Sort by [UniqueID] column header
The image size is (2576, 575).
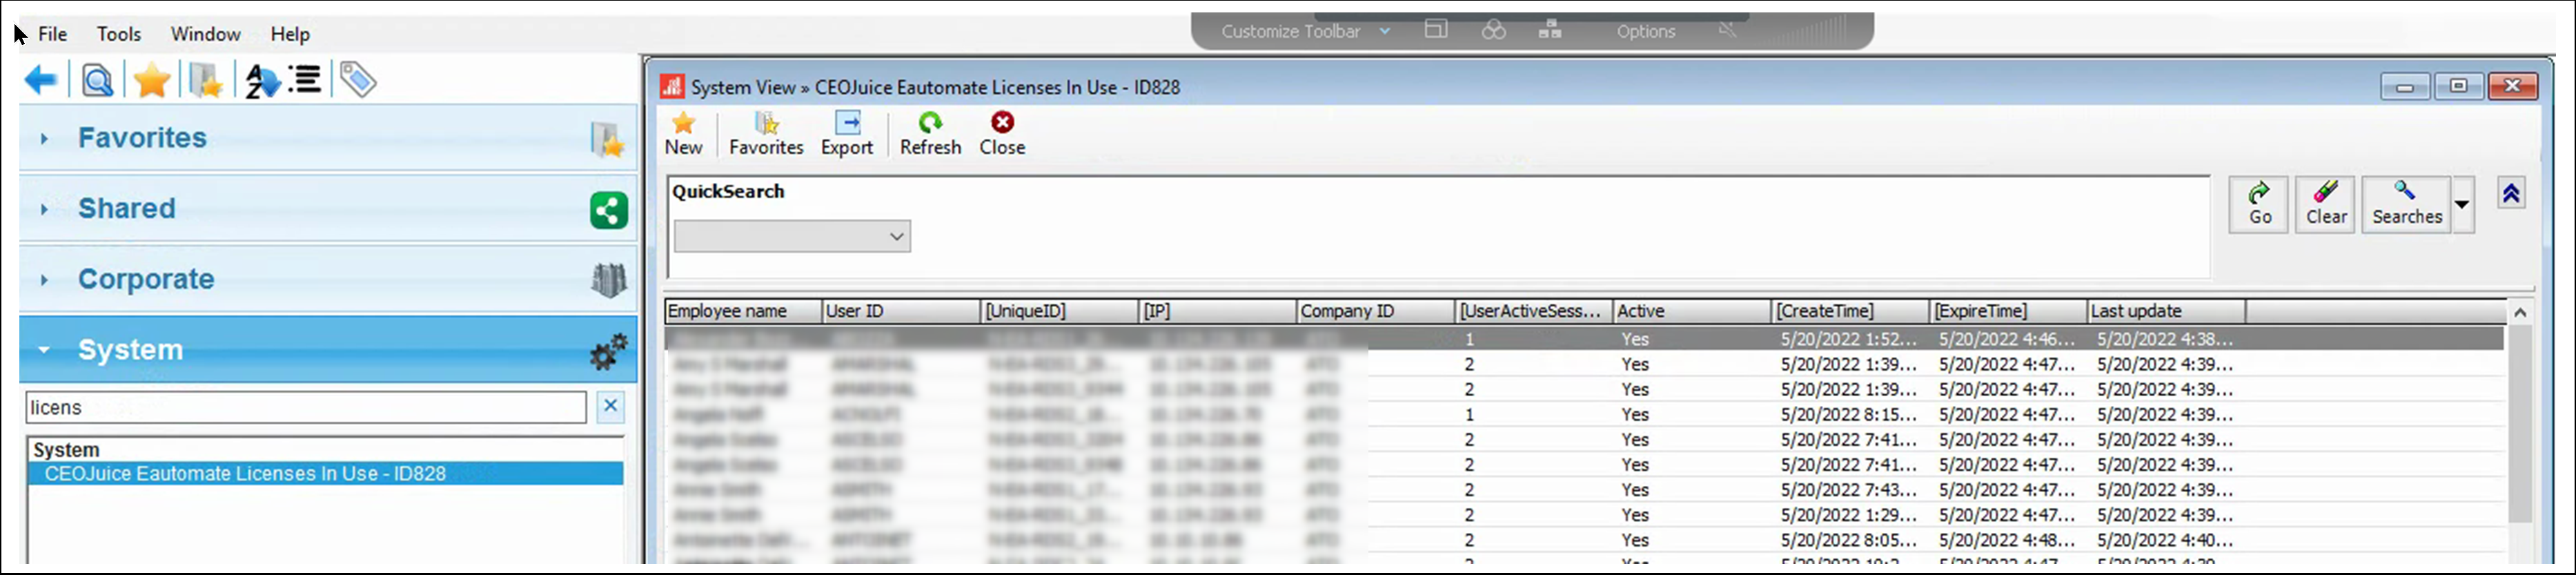point(1059,311)
